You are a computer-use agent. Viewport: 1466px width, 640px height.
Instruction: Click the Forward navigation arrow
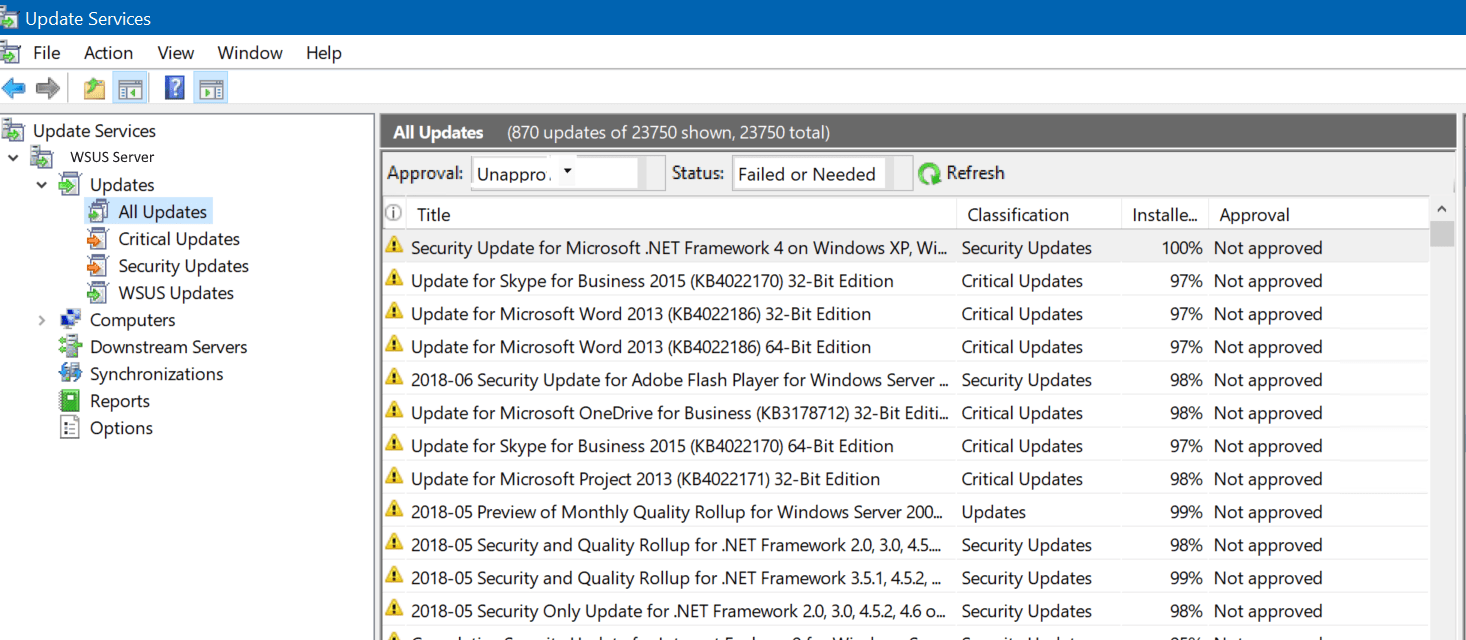click(x=47, y=88)
